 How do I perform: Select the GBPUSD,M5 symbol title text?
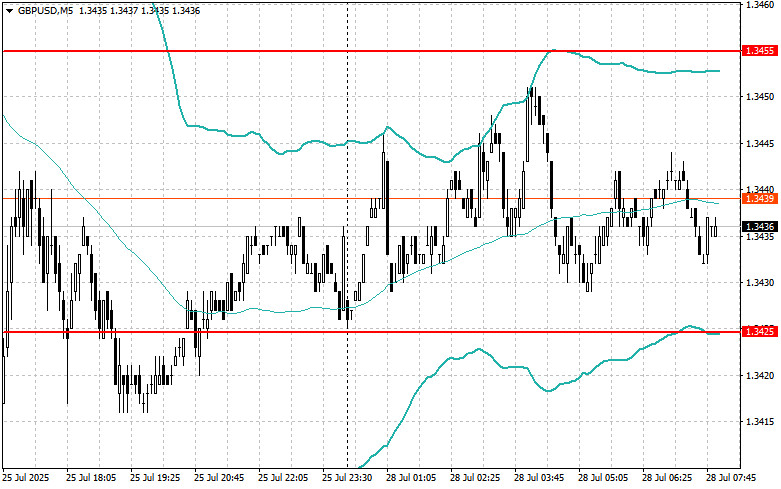(x=45, y=10)
